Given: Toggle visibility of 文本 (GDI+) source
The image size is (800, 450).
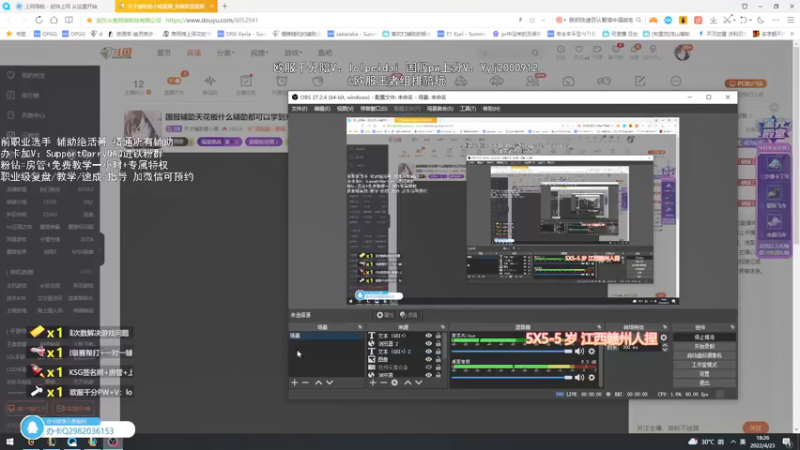Looking at the screenshot, I should point(429,336).
